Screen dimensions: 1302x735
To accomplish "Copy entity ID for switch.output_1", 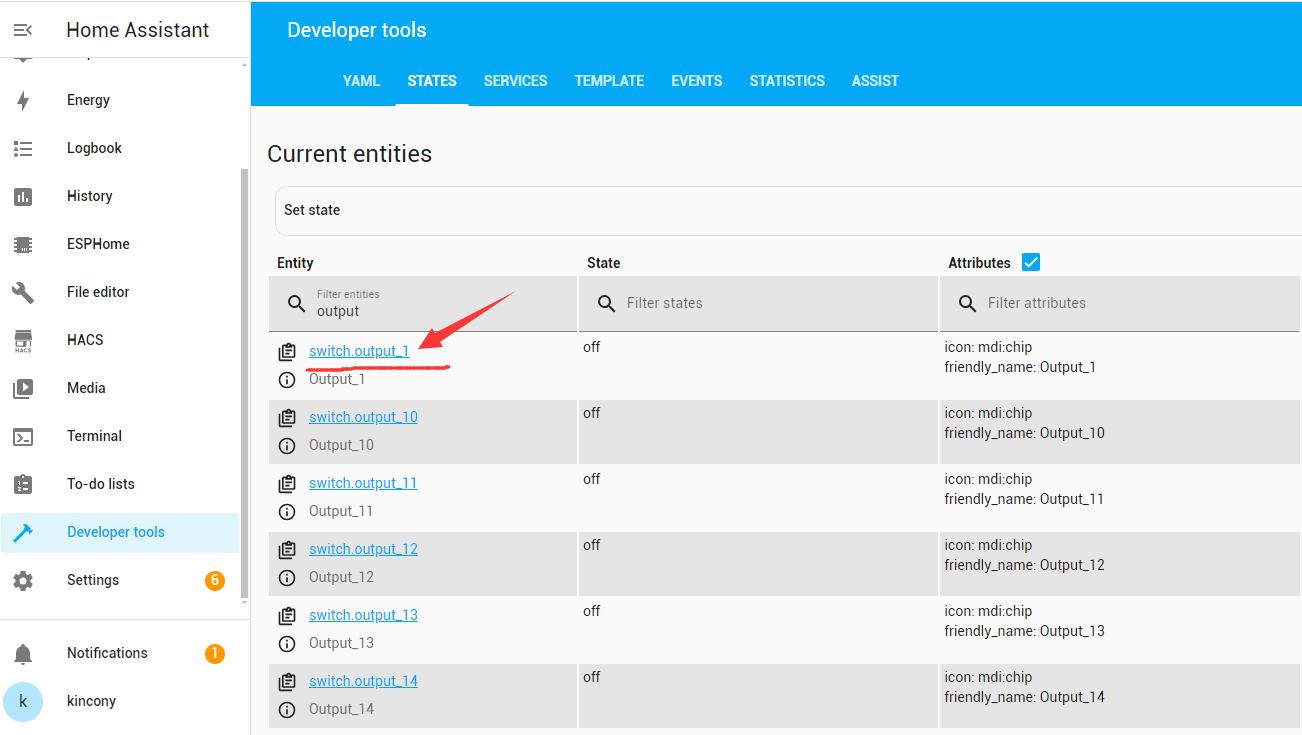I will pyautogui.click(x=287, y=352).
